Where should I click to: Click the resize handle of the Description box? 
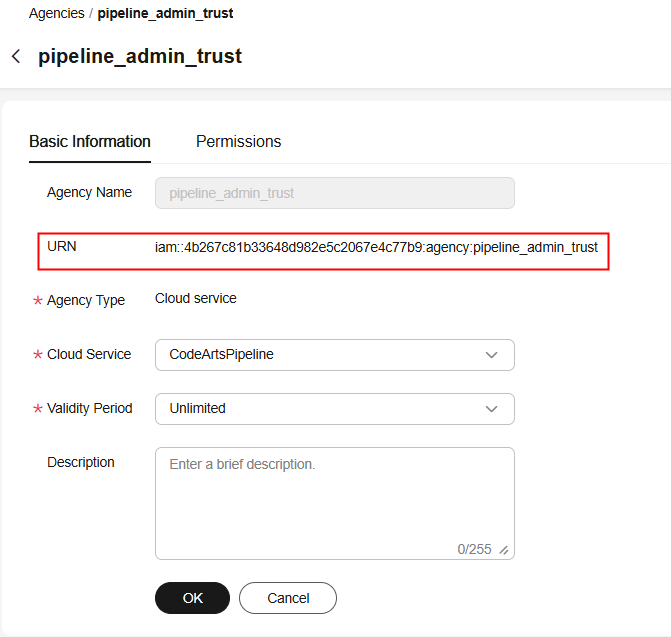coord(504,550)
